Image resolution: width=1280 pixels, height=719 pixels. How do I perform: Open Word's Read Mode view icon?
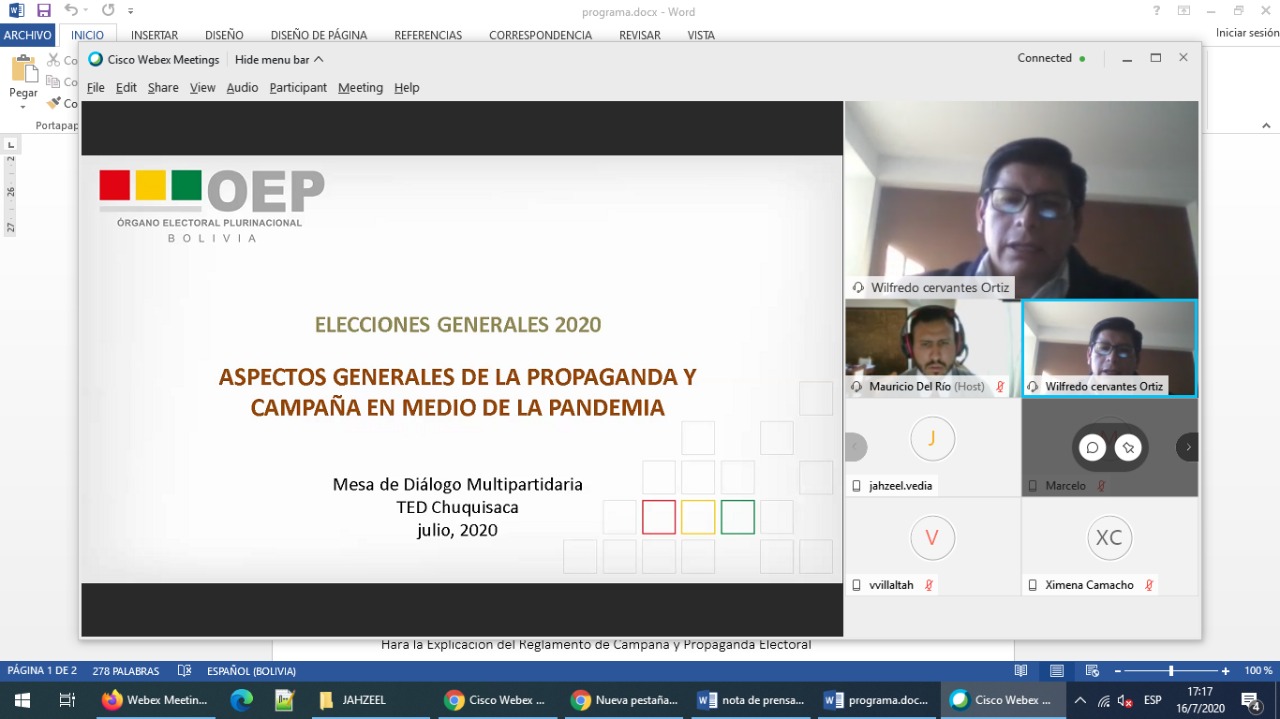tap(1021, 671)
